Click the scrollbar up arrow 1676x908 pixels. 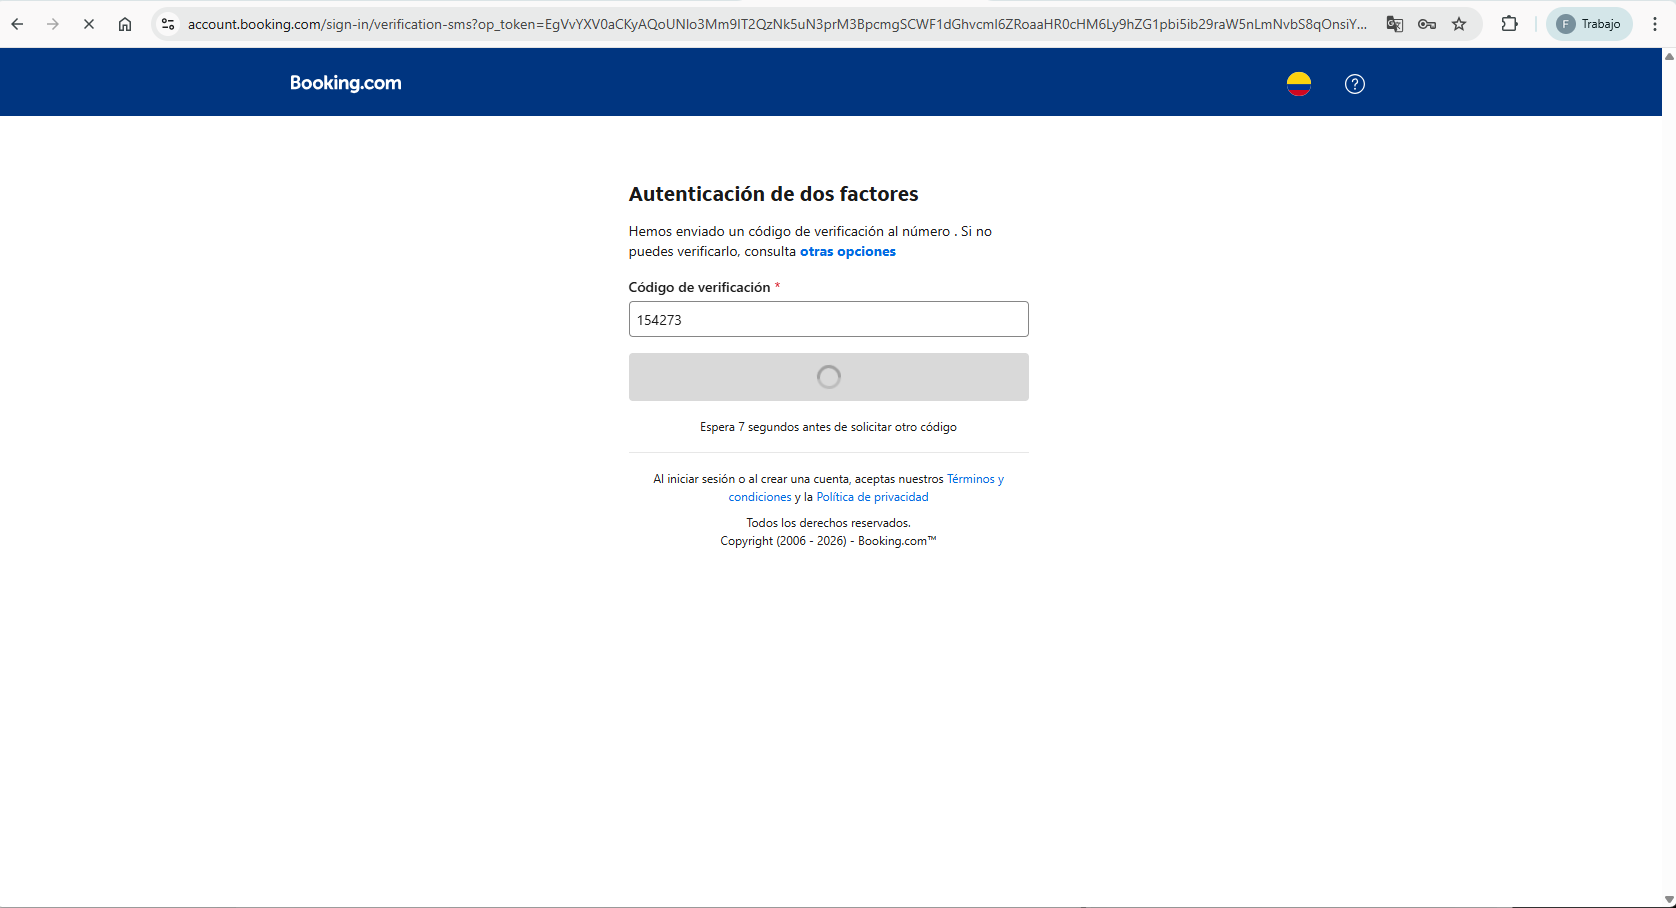[x=1669, y=56]
